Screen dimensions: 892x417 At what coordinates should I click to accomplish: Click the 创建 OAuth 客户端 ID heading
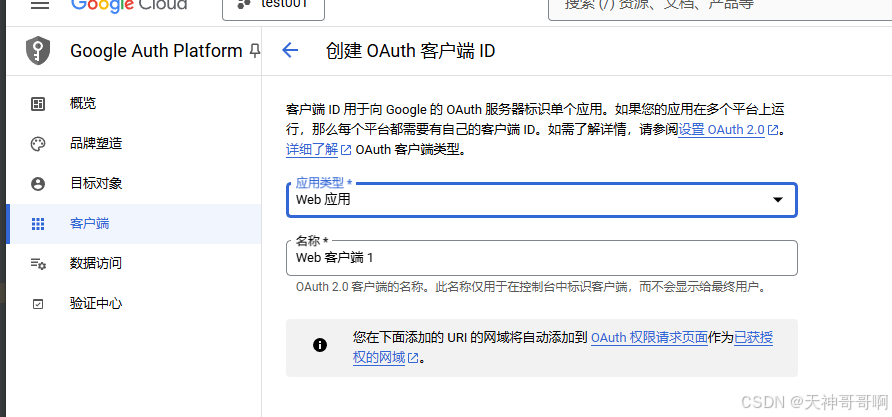click(x=410, y=51)
